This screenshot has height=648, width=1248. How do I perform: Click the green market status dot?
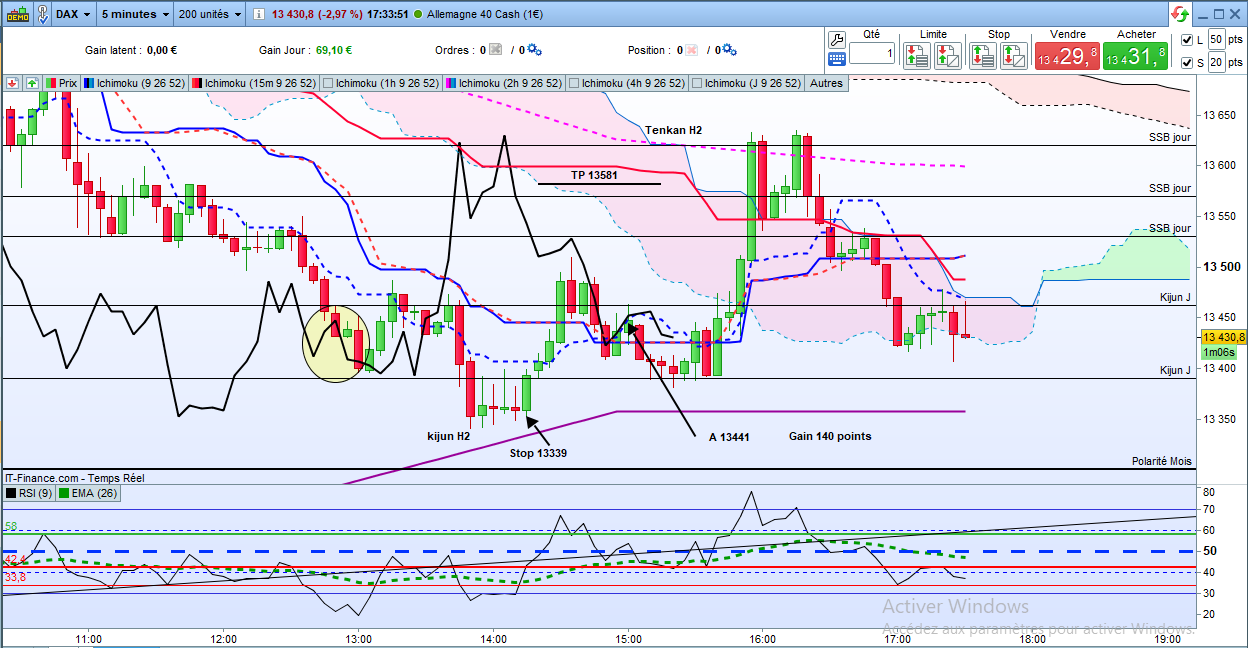418,15
